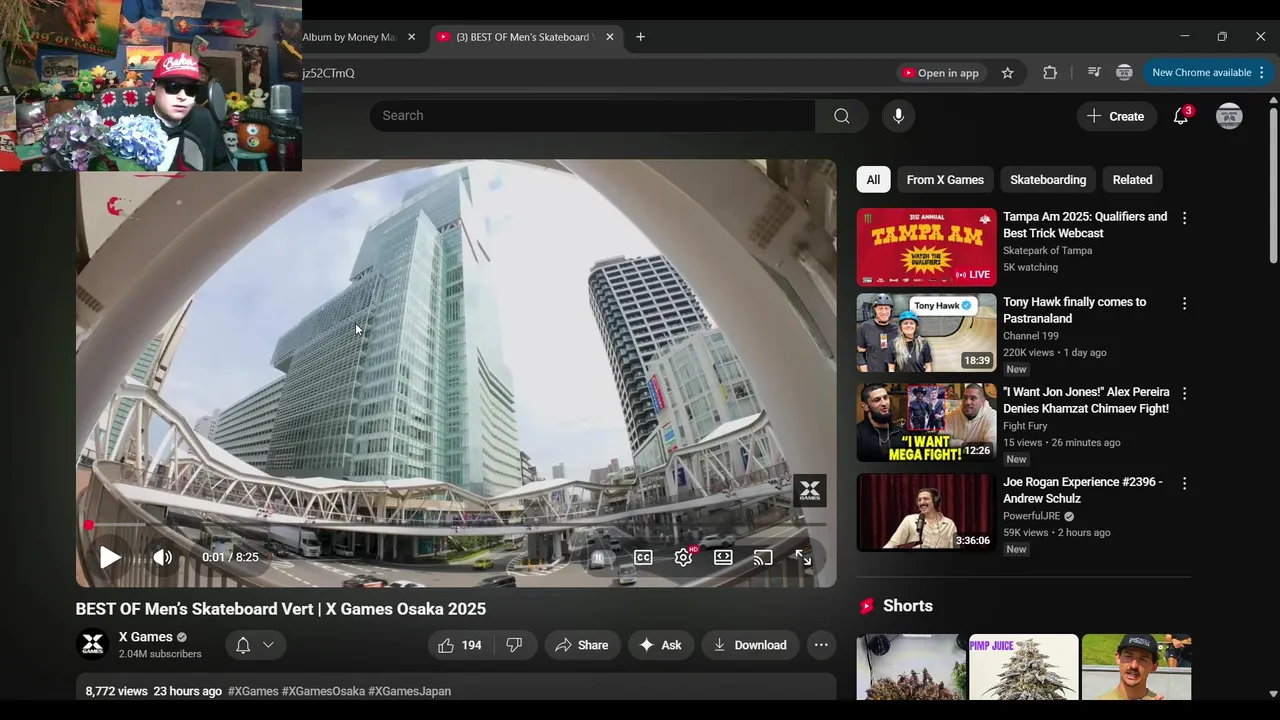Open media controls icon in toolbar
Screen dimensions: 1280x720
click(x=1094, y=73)
